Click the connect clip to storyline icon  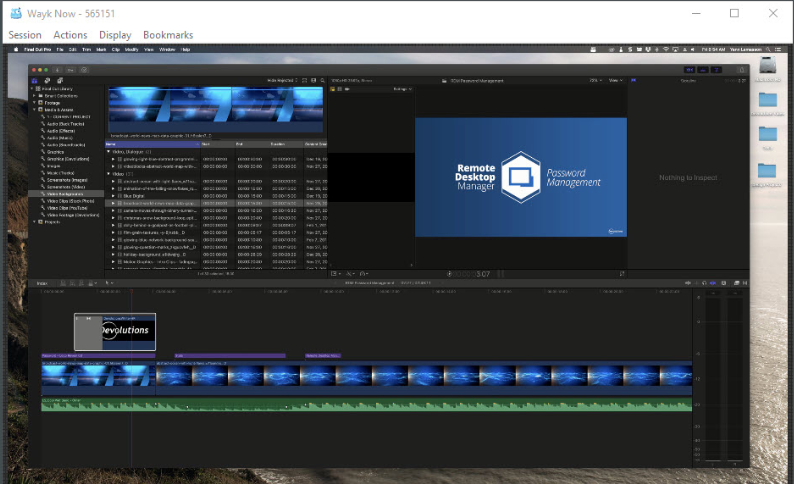click(63, 284)
